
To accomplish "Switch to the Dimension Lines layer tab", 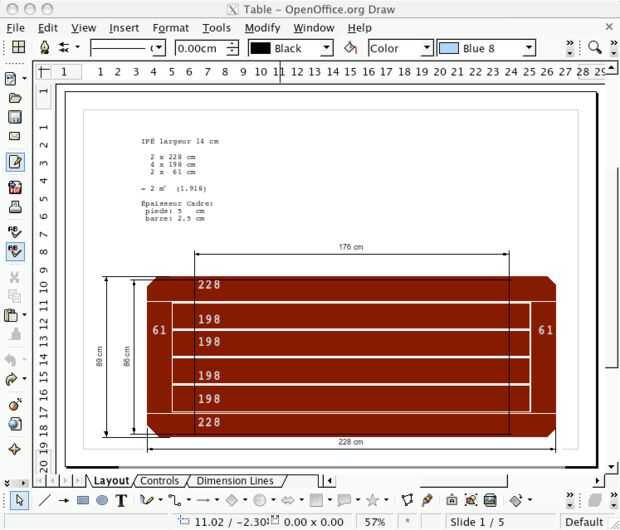I will tap(235, 481).
